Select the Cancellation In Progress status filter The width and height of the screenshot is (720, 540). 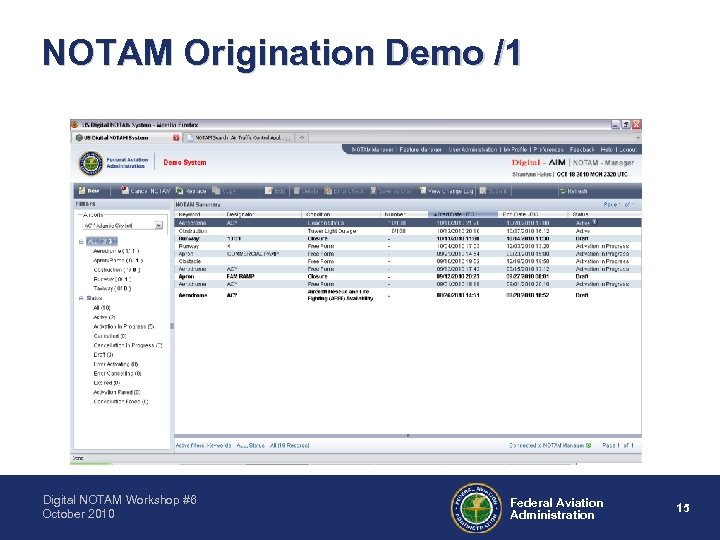[128, 345]
